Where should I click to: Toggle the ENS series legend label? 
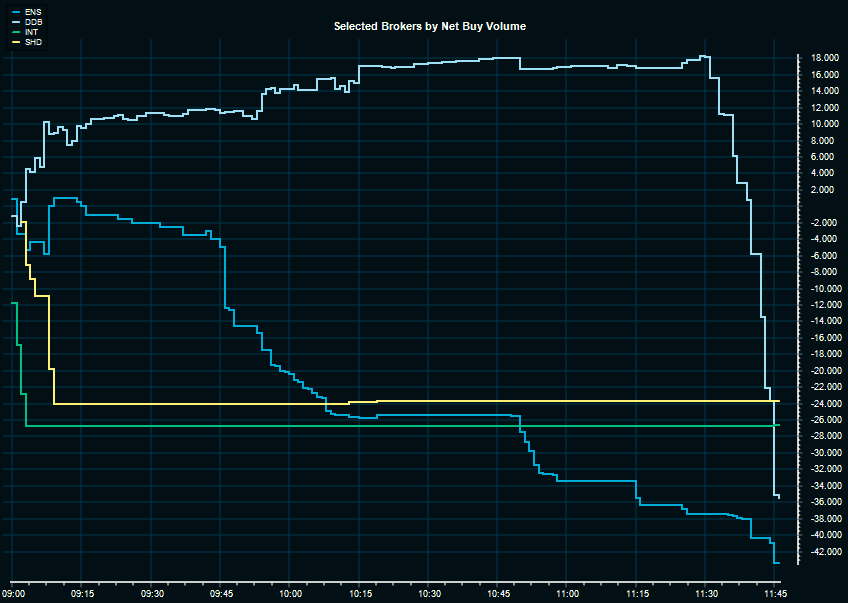click(32, 11)
